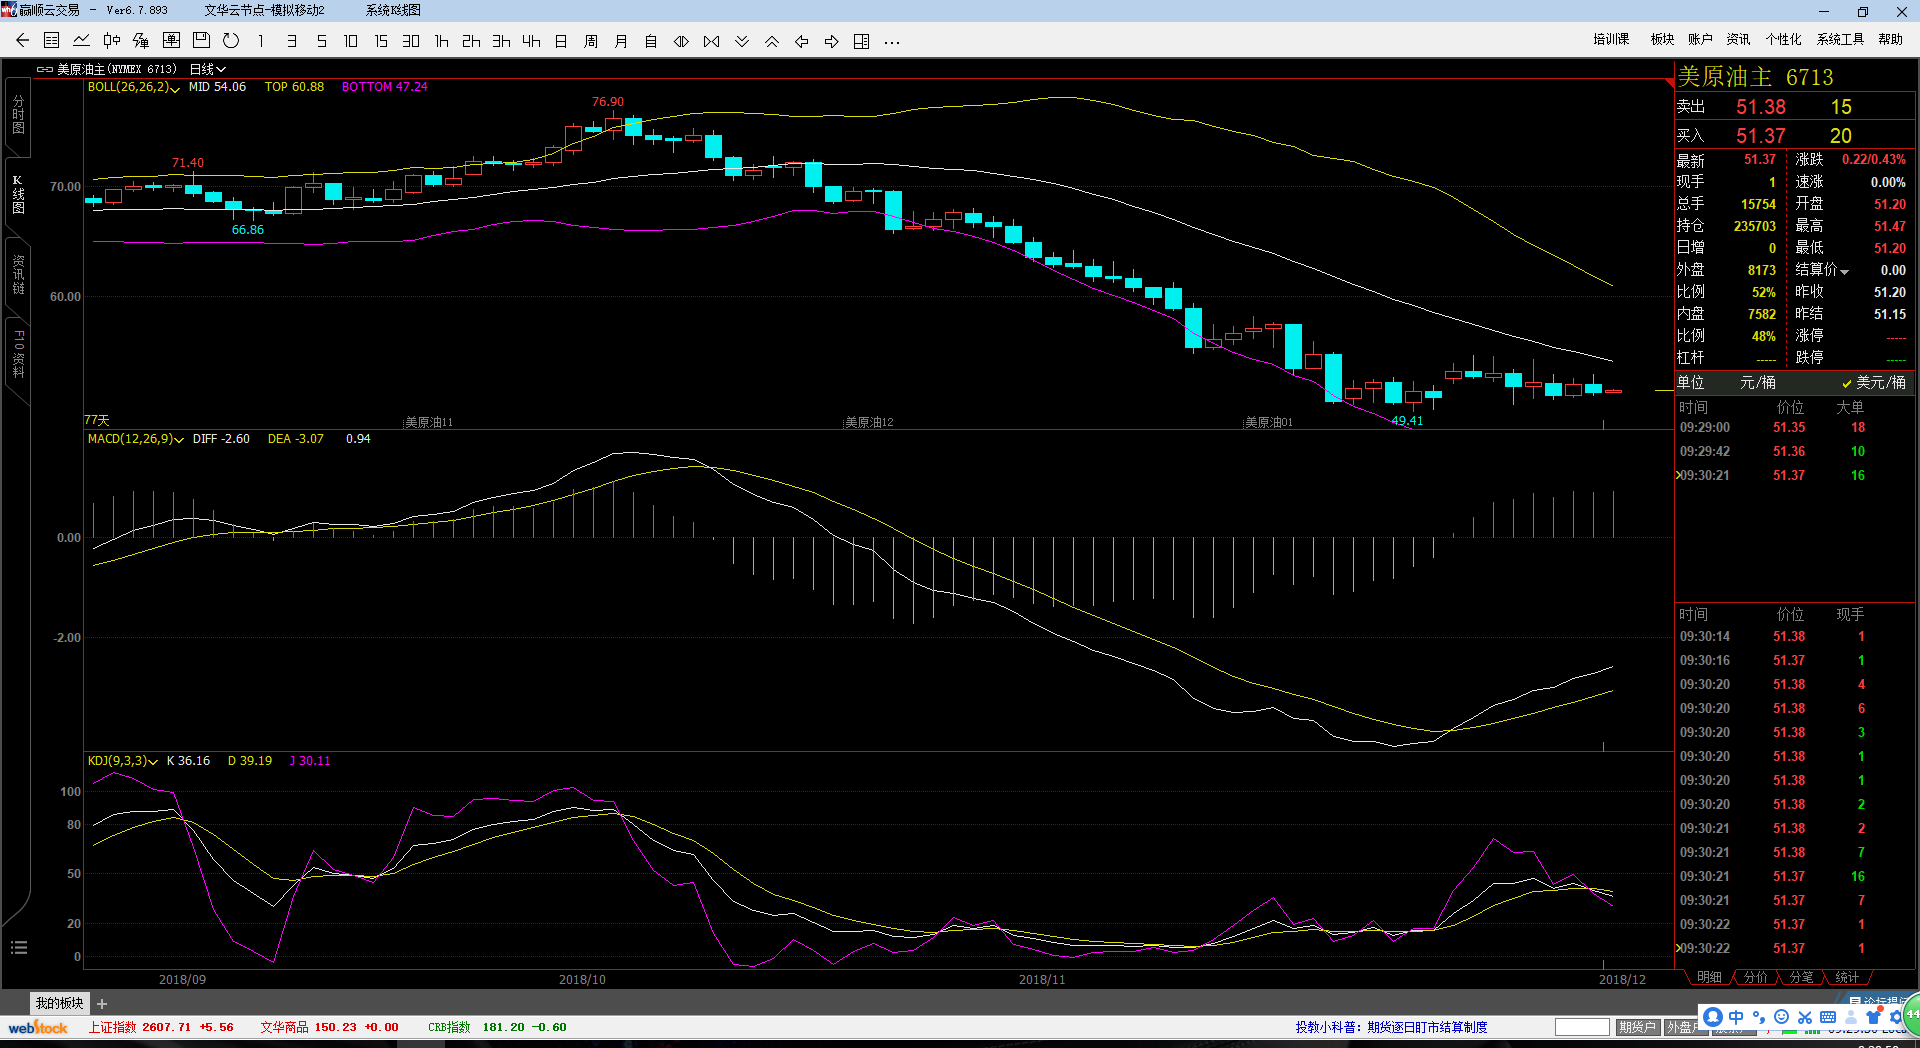Image resolution: width=1920 pixels, height=1048 pixels.
Task: Click the refresh icon in the toolbar
Action: click(231, 41)
